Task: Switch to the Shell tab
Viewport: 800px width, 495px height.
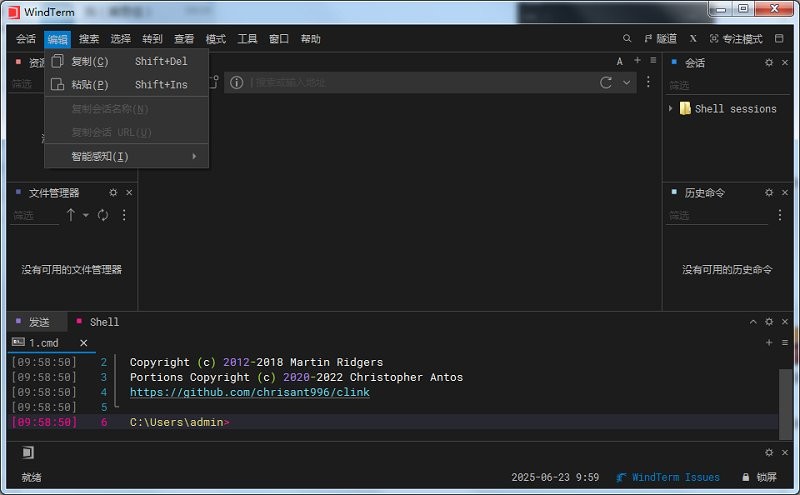Action: pyautogui.click(x=98, y=322)
